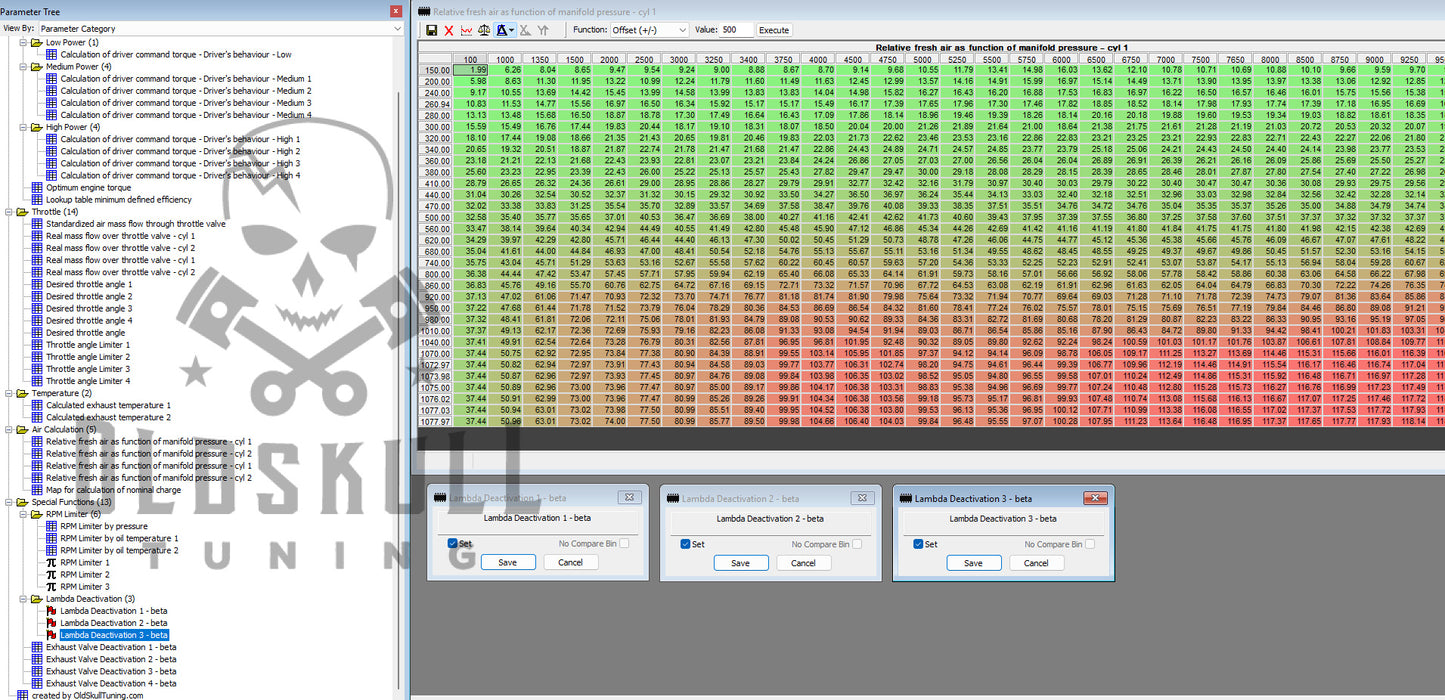Collapse the Lambda Deactivation (3) node

point(21,599)
